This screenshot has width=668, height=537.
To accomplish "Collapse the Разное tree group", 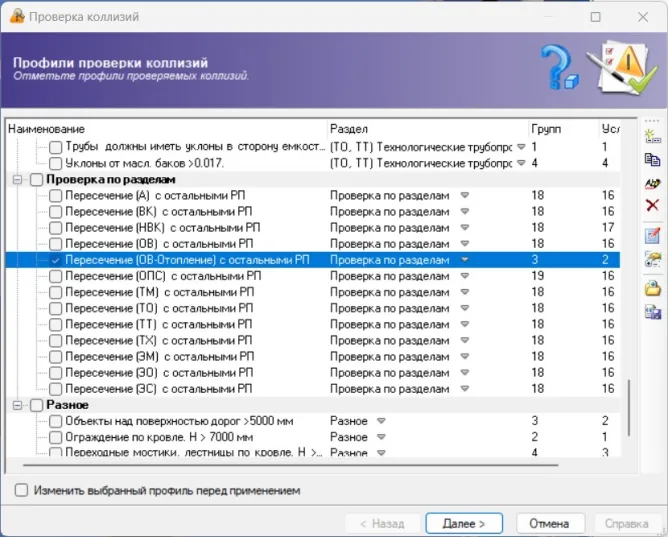I will pyautogui.click(x=17, y=405).
